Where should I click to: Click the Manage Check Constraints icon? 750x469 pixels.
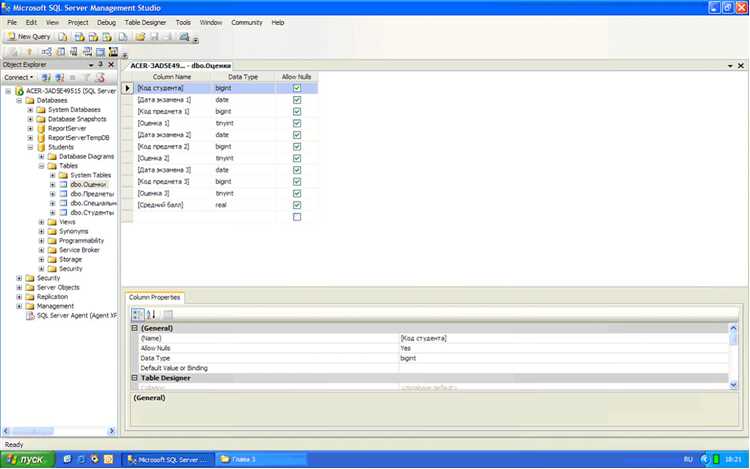tap(100, 52)
